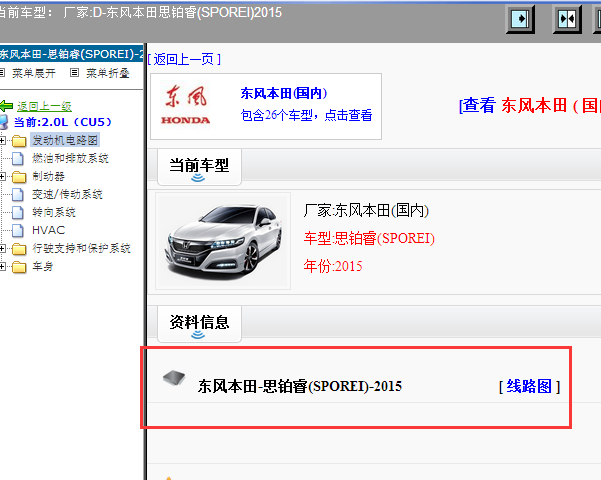The width and height of the screenshot is (601, 480).
Task: Open the 燃油和排放系统 document
Action: click(70, 158)
